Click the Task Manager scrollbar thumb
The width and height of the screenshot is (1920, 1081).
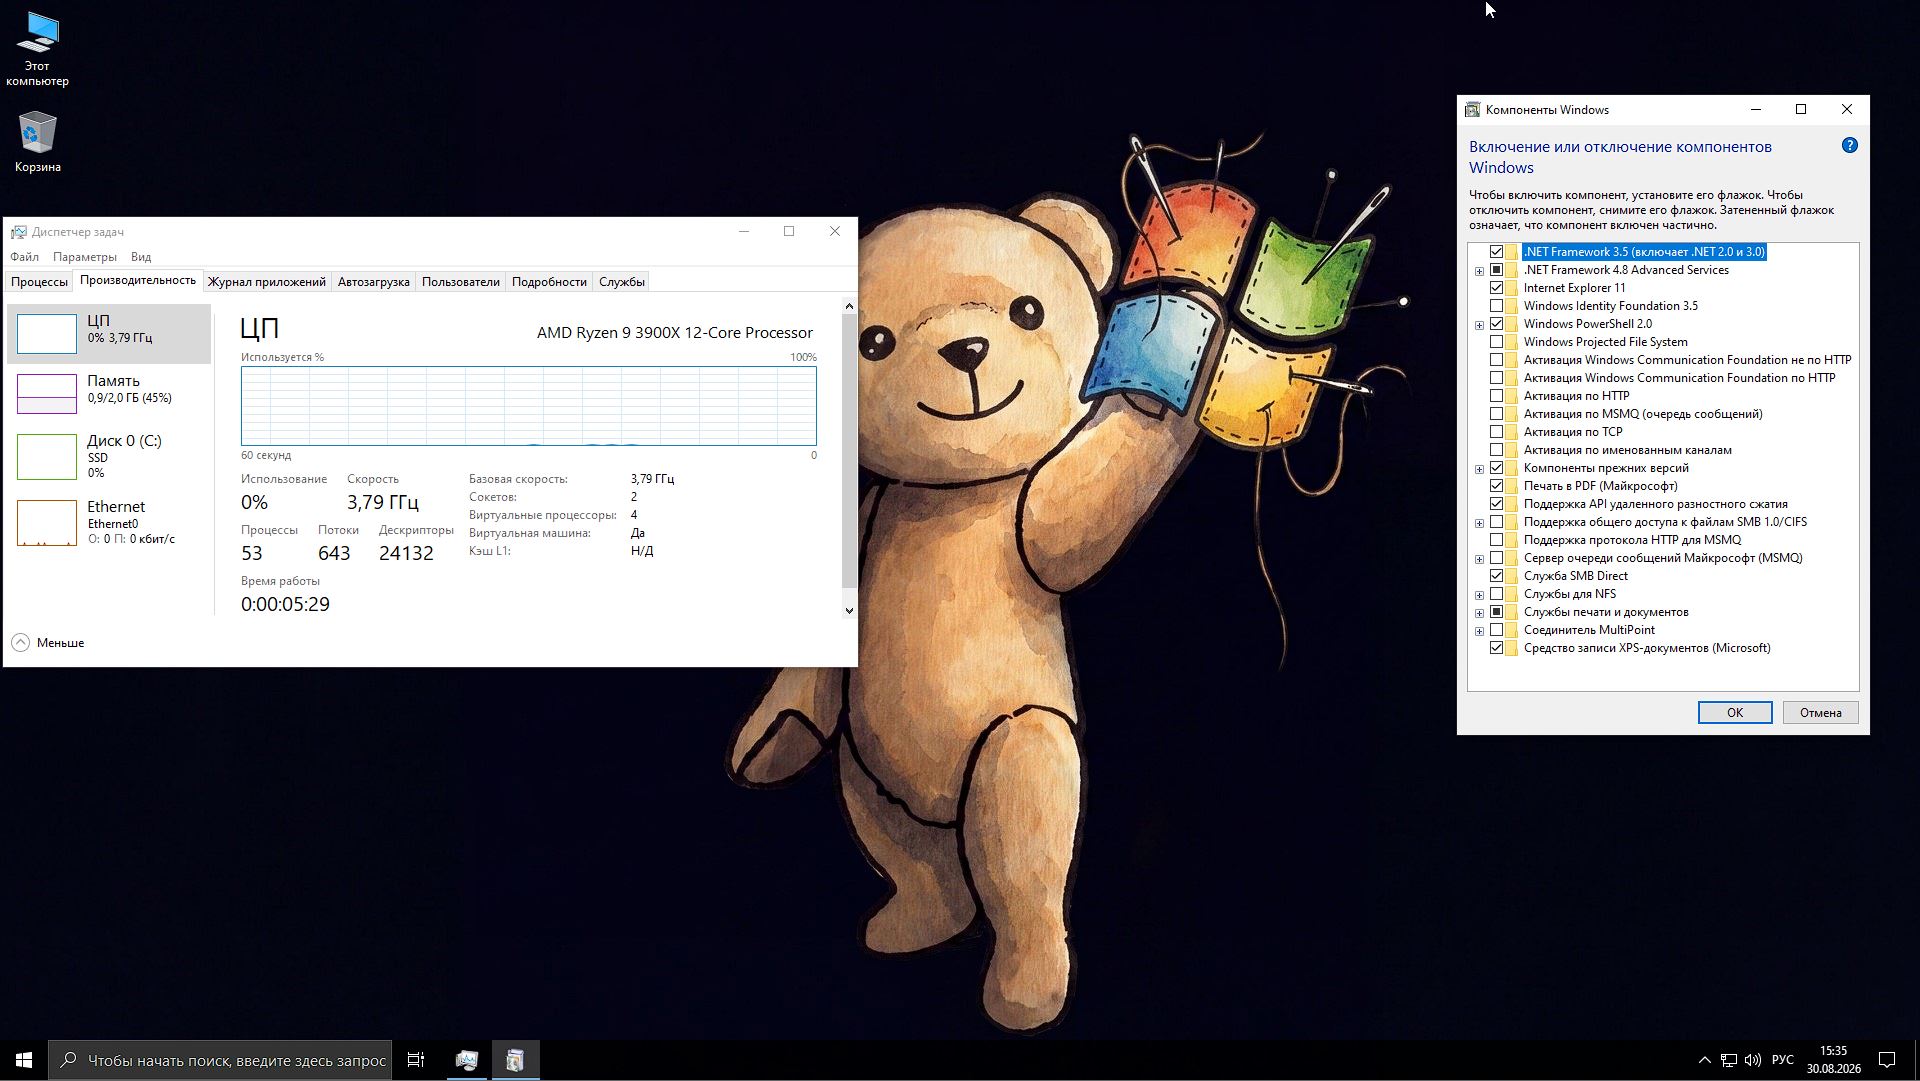849,452
